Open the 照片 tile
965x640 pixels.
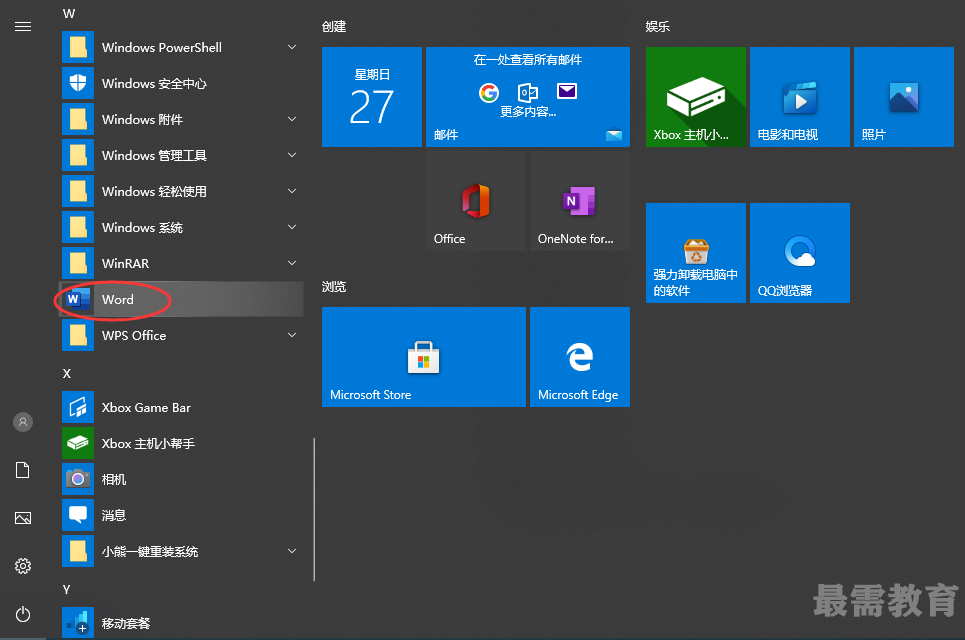tap(904, 97)
